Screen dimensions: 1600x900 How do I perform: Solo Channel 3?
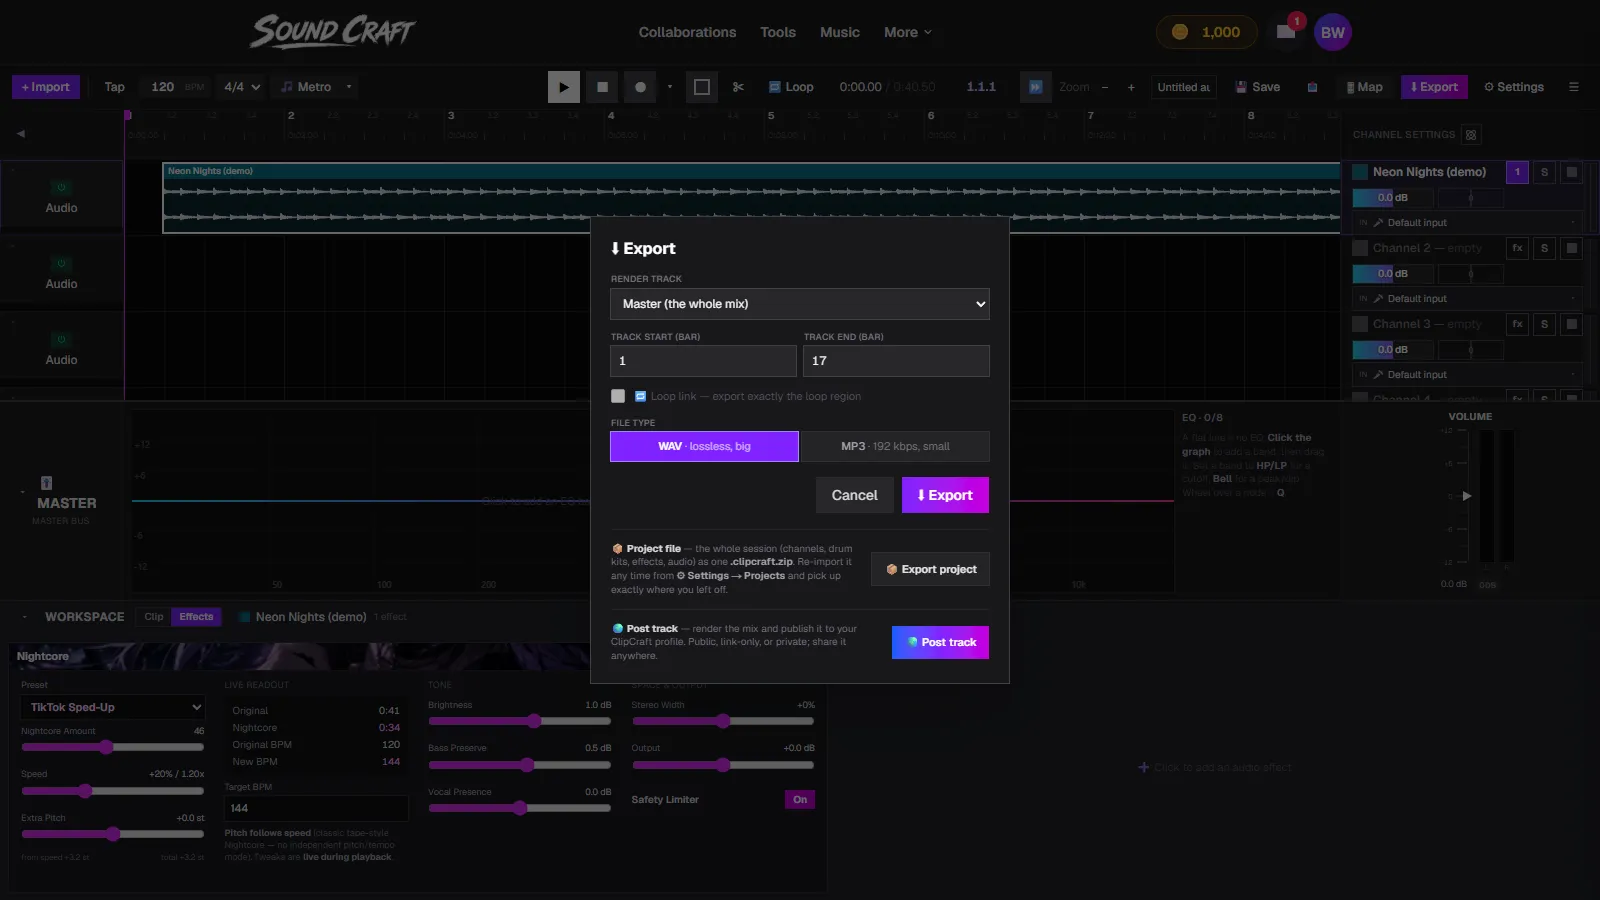pyautogui.click(x=1544, y=324)
